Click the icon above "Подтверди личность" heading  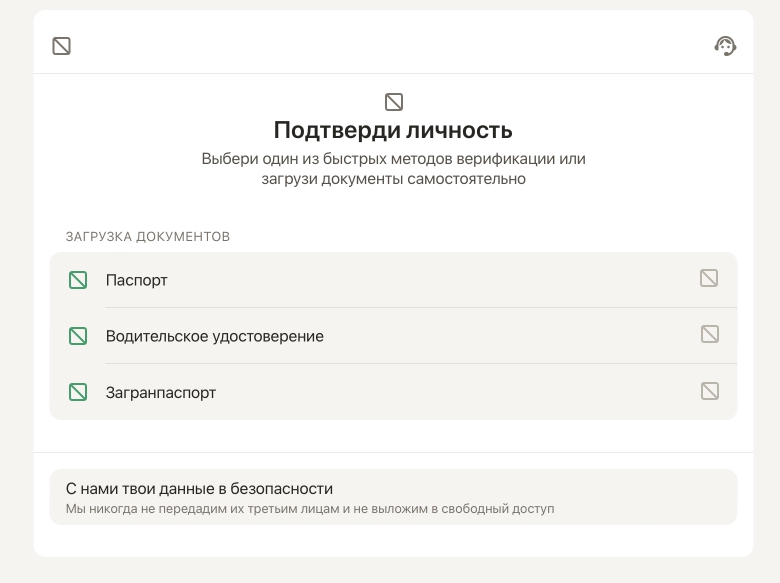click(394, 102)
